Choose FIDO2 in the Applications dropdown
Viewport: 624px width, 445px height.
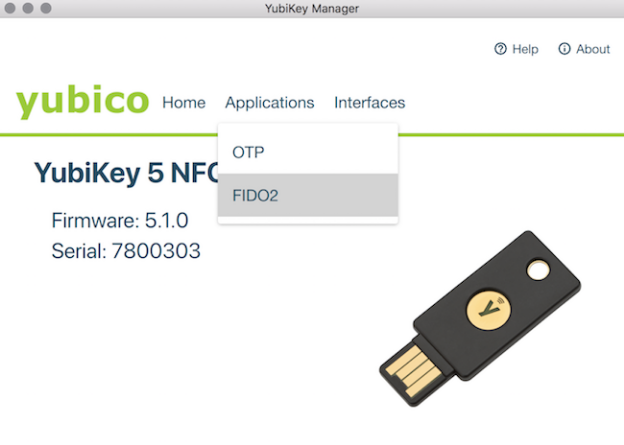pos(255,195)
